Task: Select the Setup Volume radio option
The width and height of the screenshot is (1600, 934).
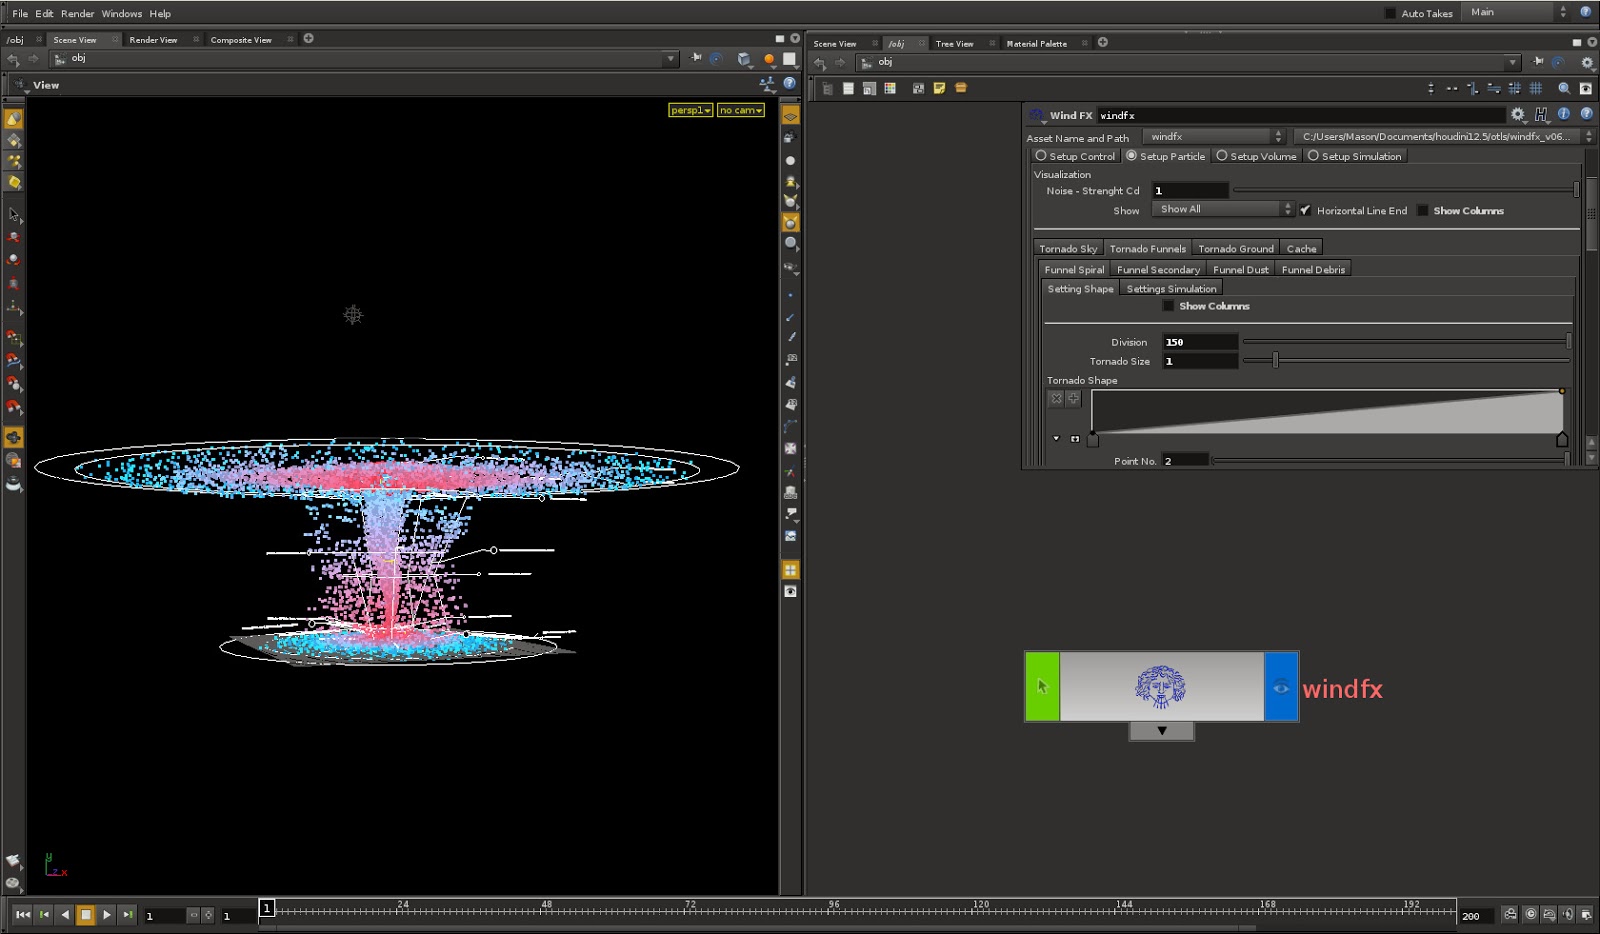Action: (x=1222, y=156)
